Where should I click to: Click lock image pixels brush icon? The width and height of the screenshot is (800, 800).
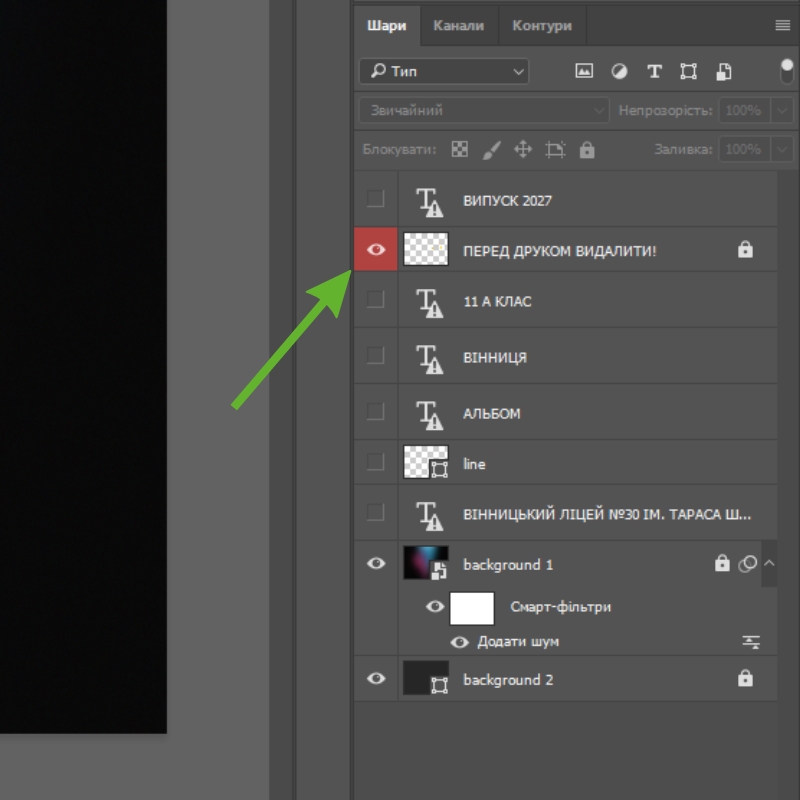(x=491, y=150)
